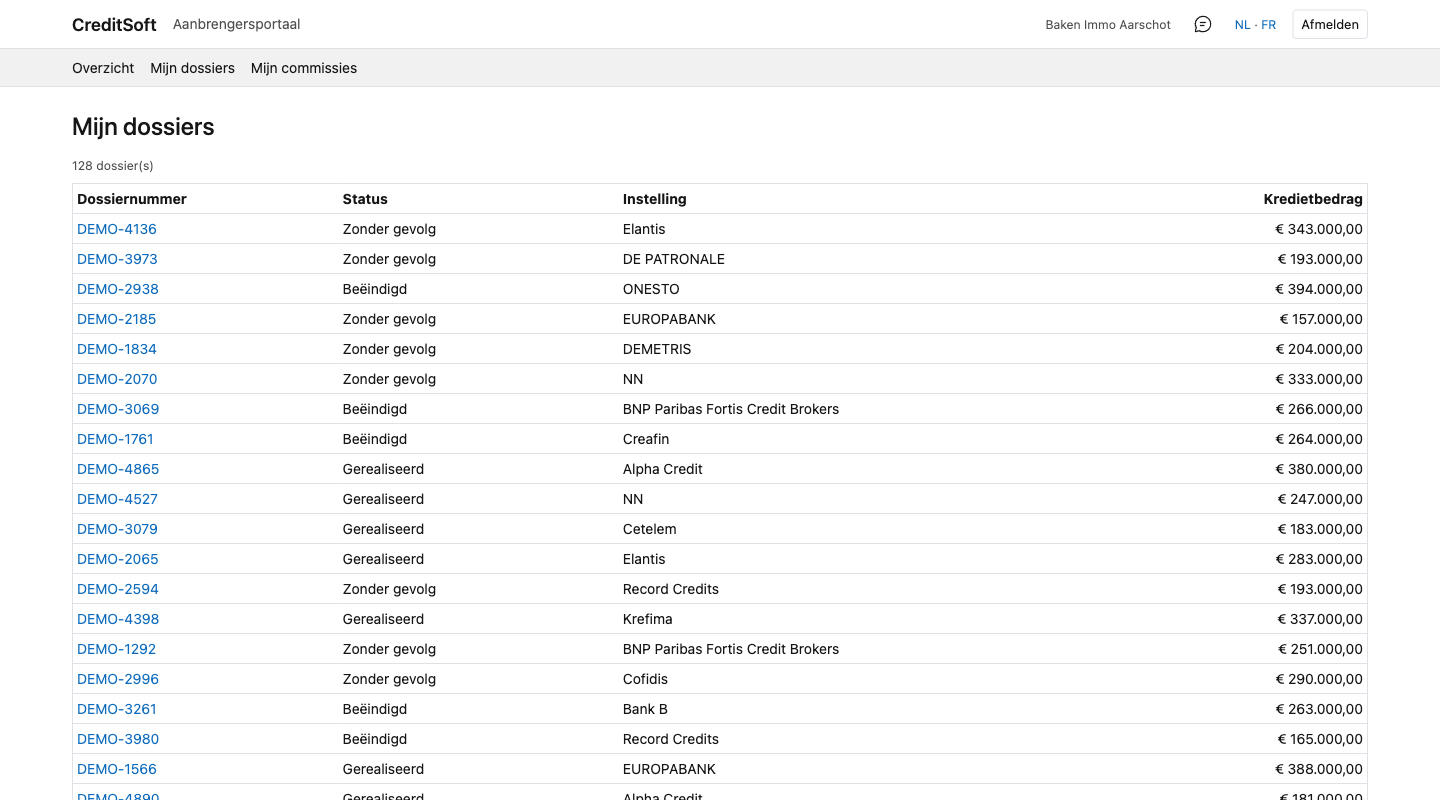Select the amount '€ 394.000,00'
The height and width of the screenshot is (800, 1440).
pyautogui.click(x=1319, y=289)
